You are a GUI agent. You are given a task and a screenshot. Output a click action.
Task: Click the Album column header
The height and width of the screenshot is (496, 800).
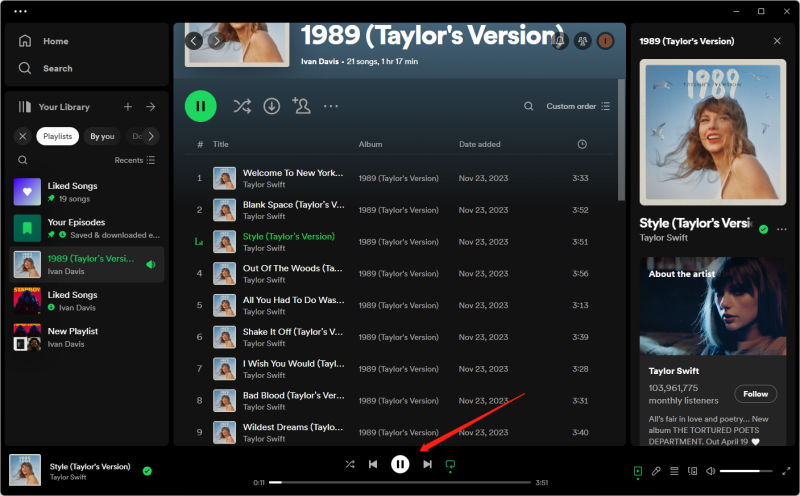[370, 144]
